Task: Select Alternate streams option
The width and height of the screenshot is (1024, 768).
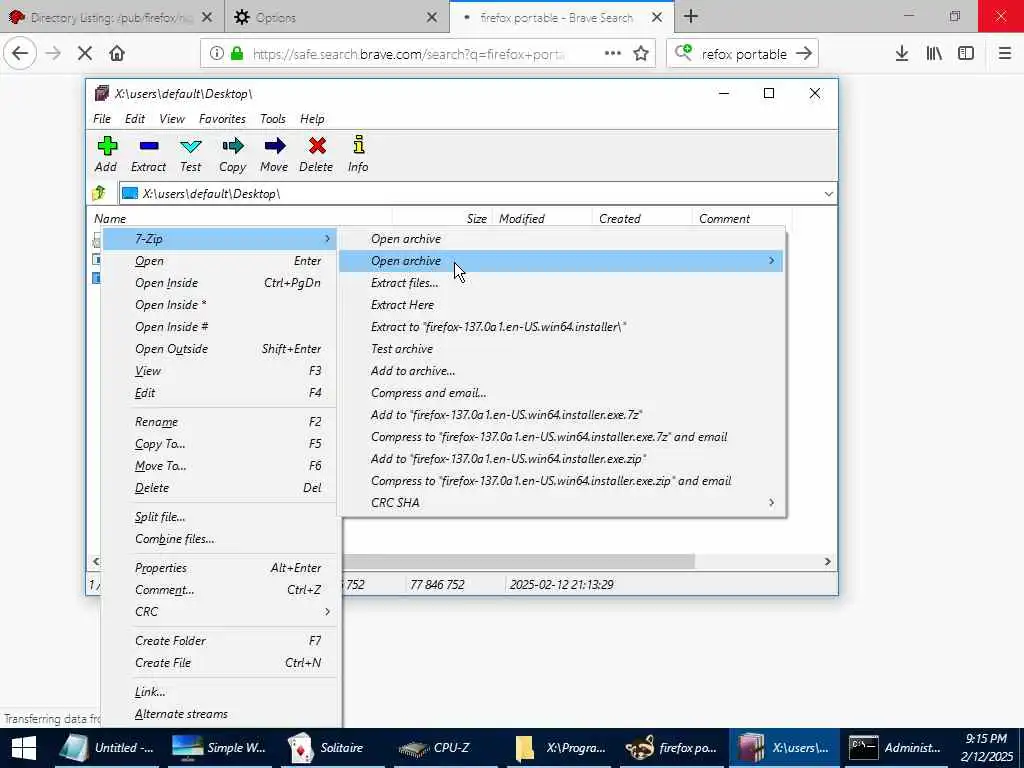Action: coord(220,714)
